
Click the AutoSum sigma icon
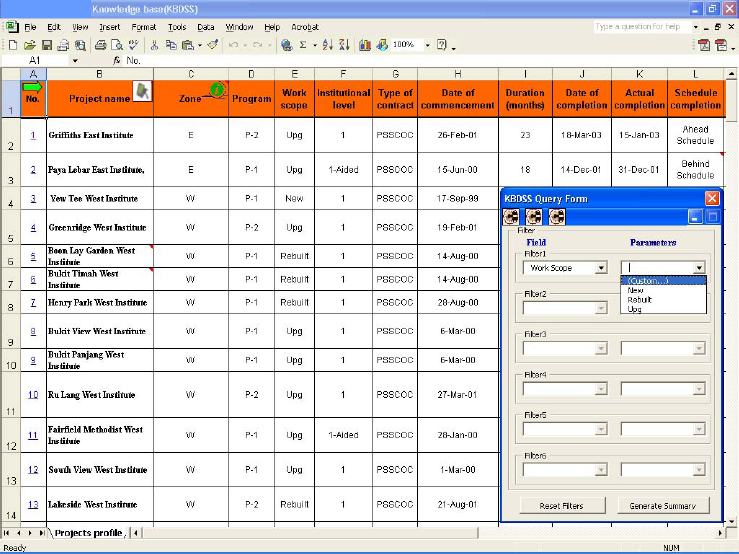[x=303, y=45]
